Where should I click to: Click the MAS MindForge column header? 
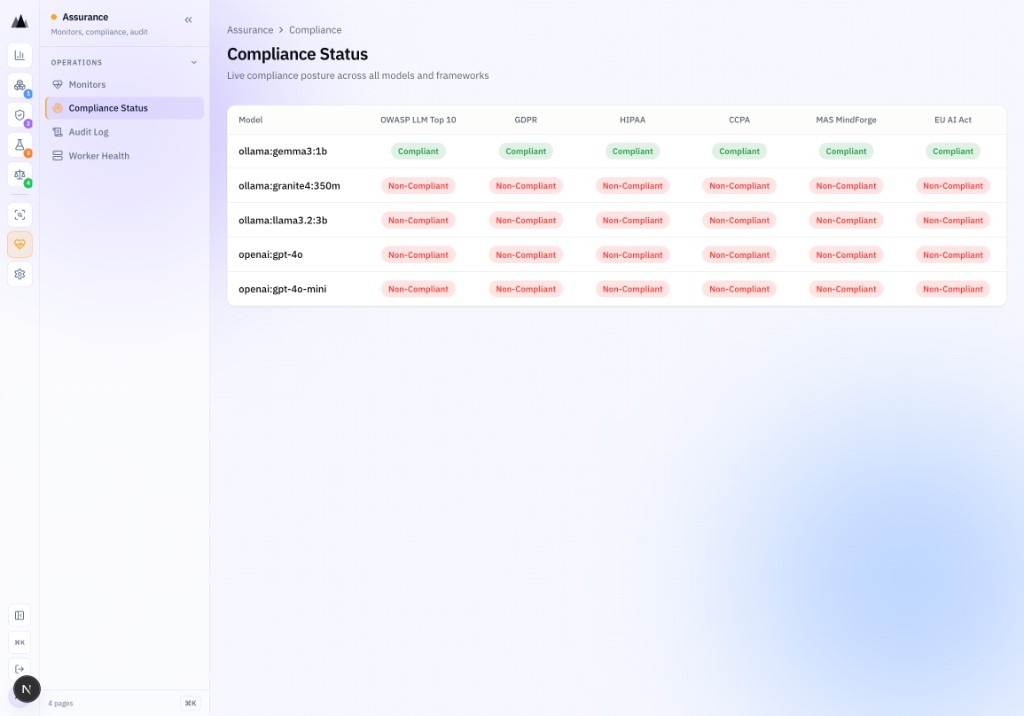[846, 120]
